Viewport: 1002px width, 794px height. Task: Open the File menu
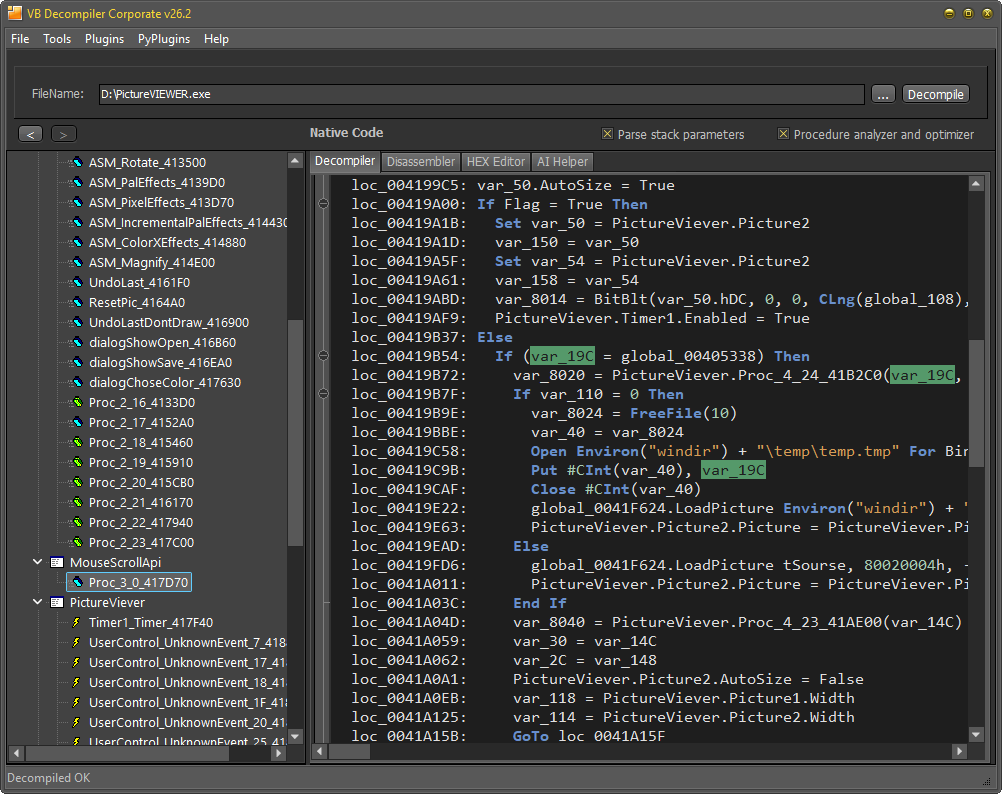click(20, 39)
